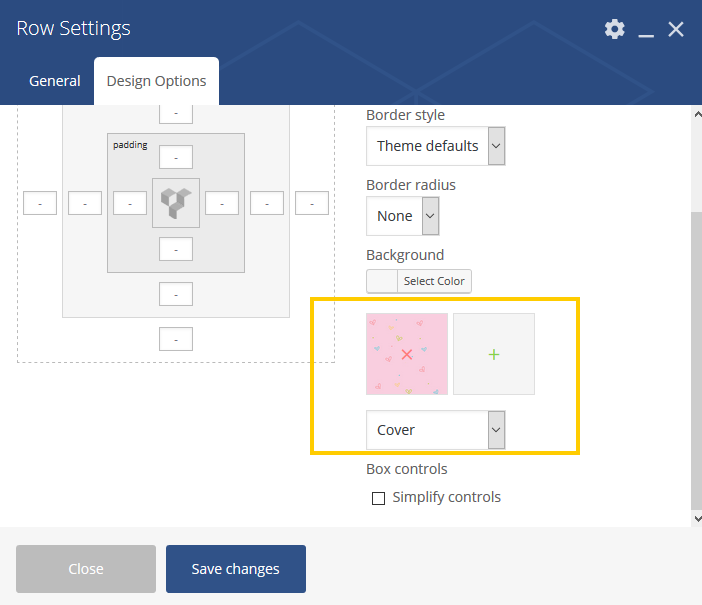Open the background Select Color picker
702x605 pixels.
pos(419,281)
